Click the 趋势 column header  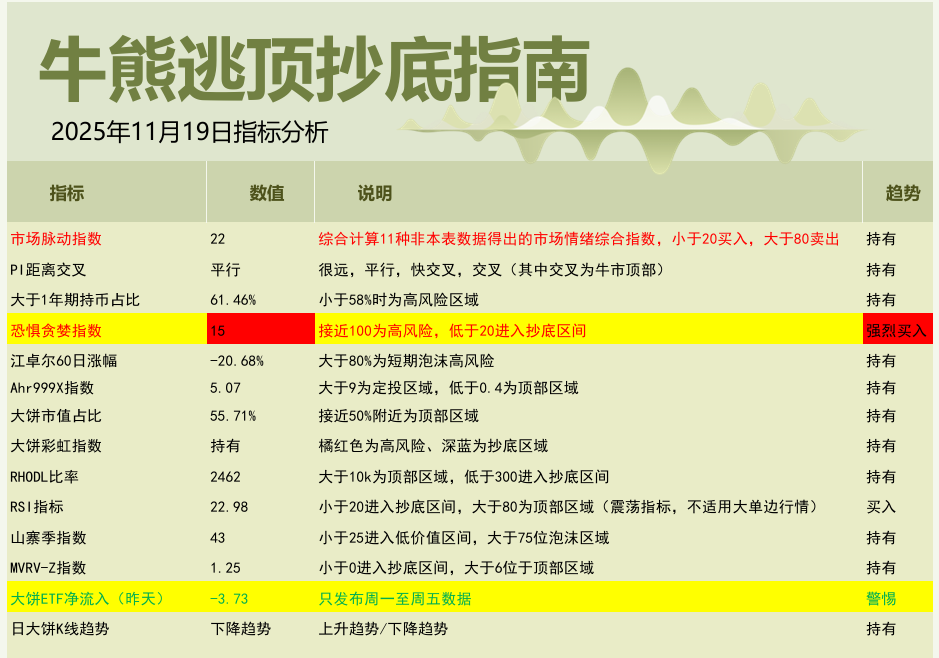coord(902,193)
